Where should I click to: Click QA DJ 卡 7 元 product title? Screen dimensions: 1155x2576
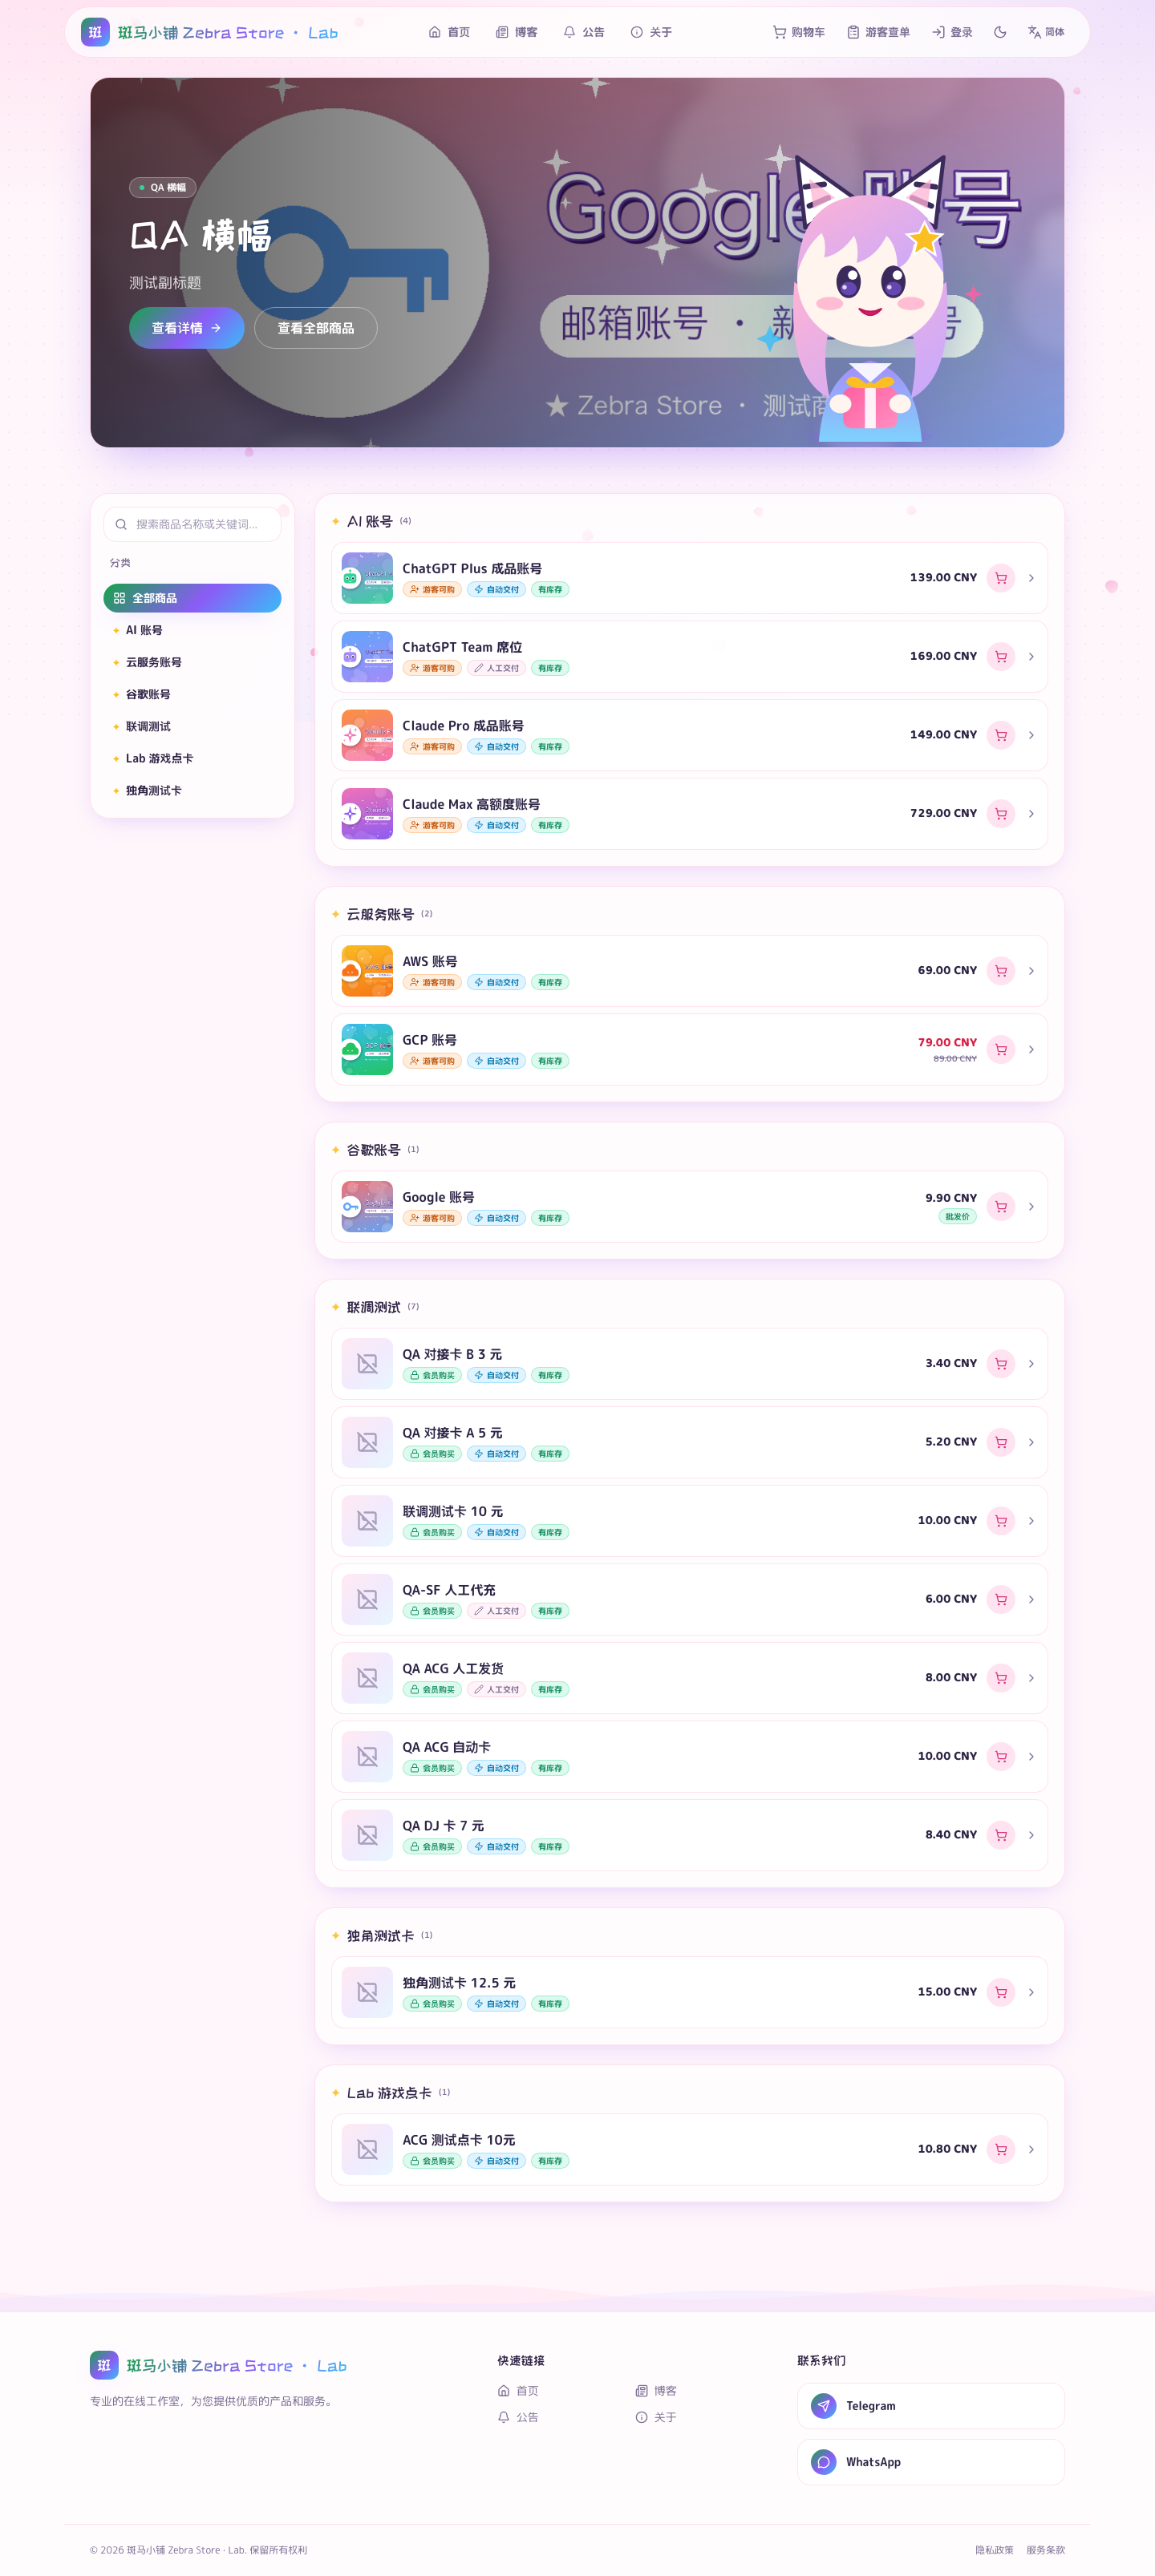coord(443,1826)
